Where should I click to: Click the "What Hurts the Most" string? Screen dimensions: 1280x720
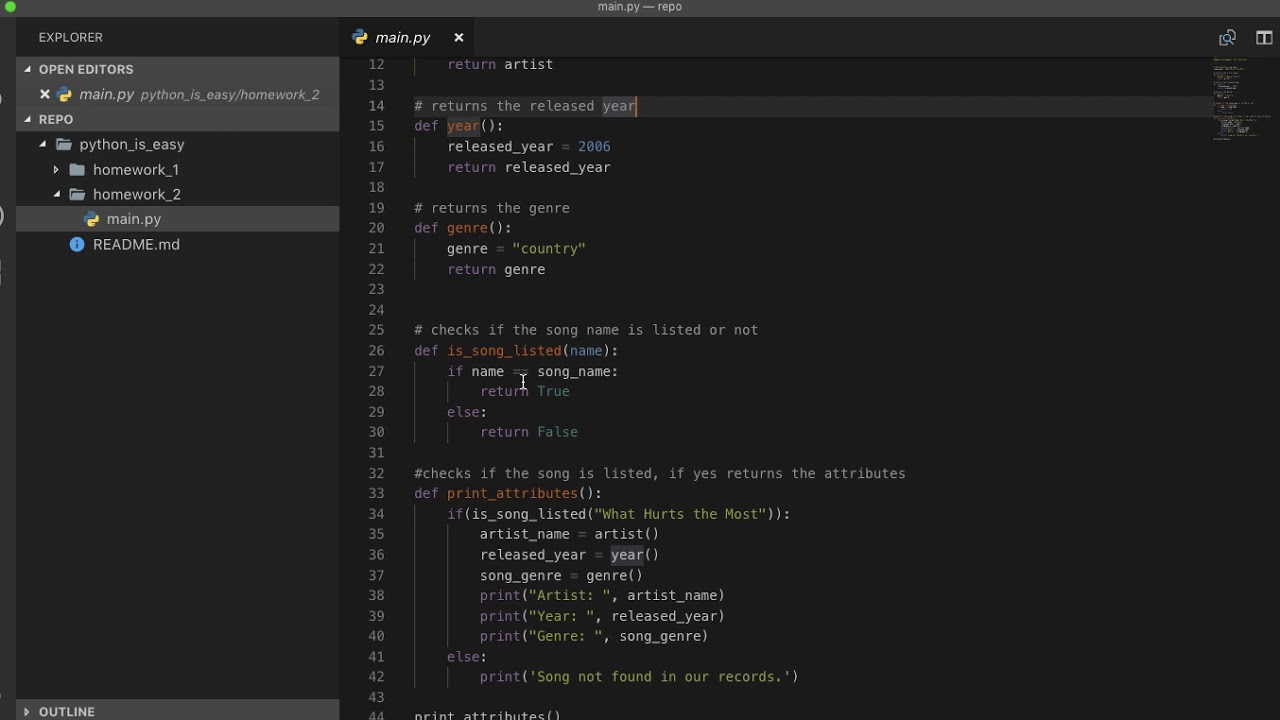(x=680, y=514)
